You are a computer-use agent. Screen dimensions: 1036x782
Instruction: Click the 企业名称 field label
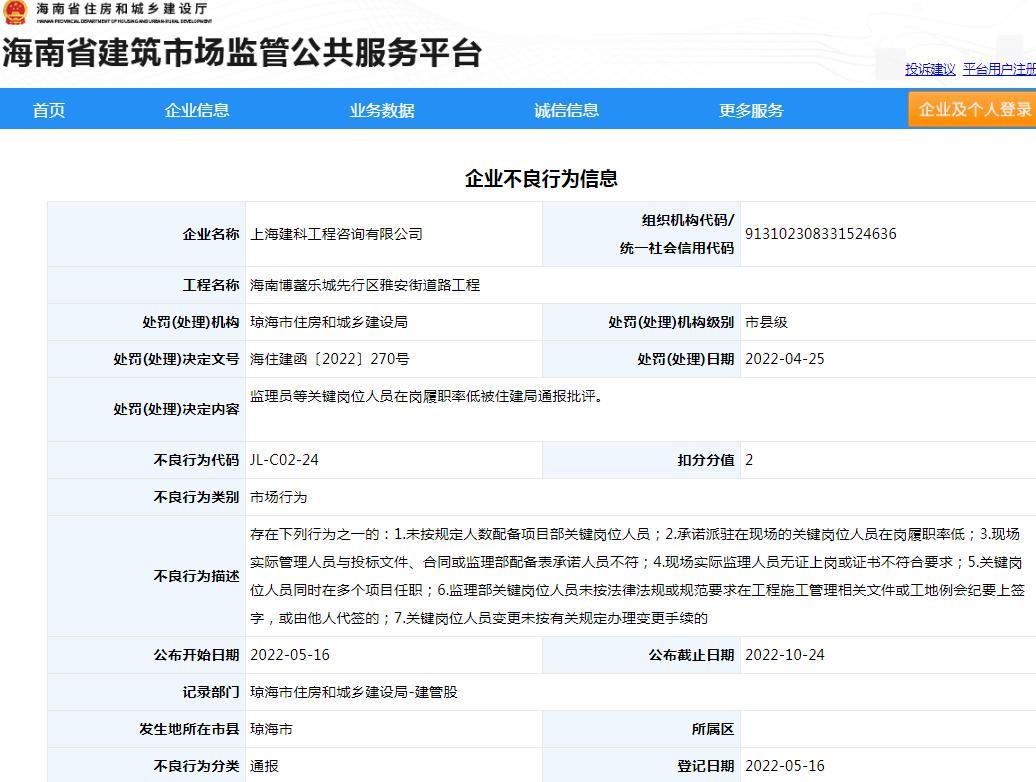211,234
